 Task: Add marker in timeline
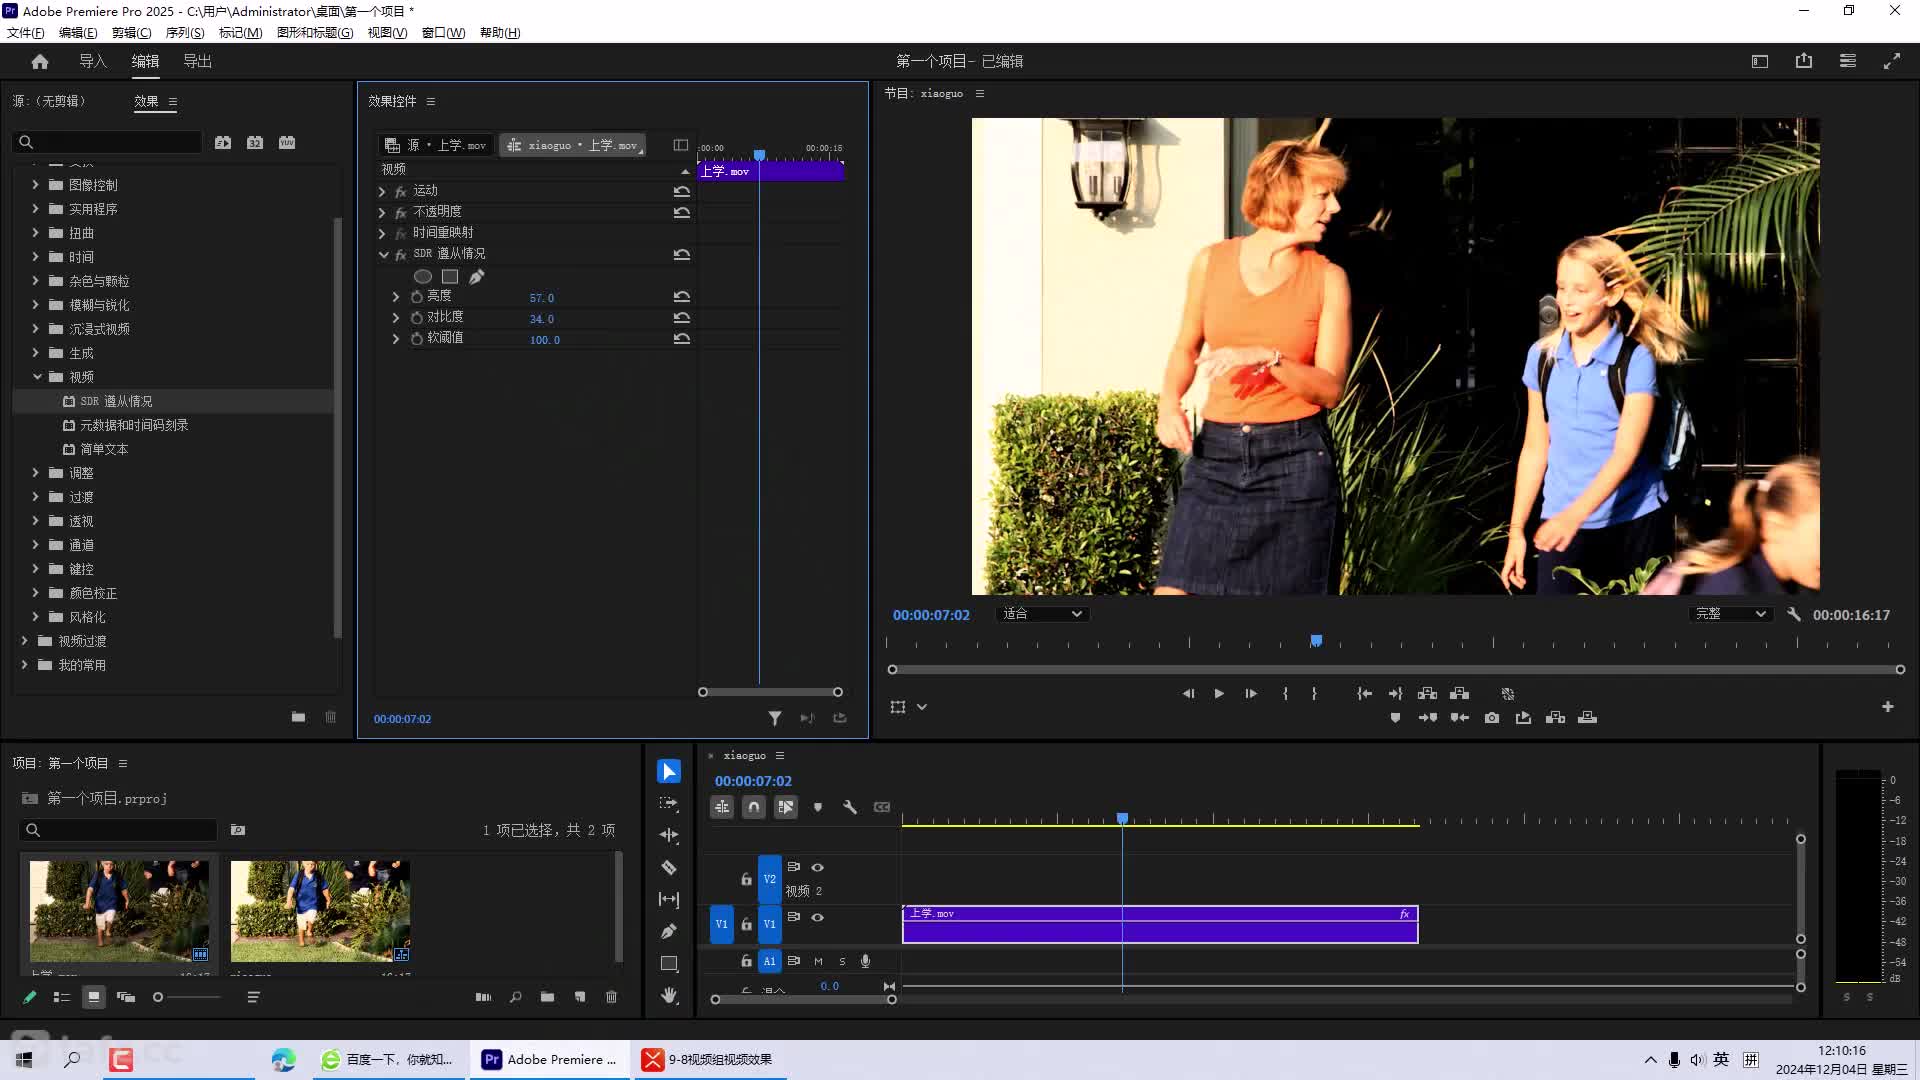click(818, 807)
